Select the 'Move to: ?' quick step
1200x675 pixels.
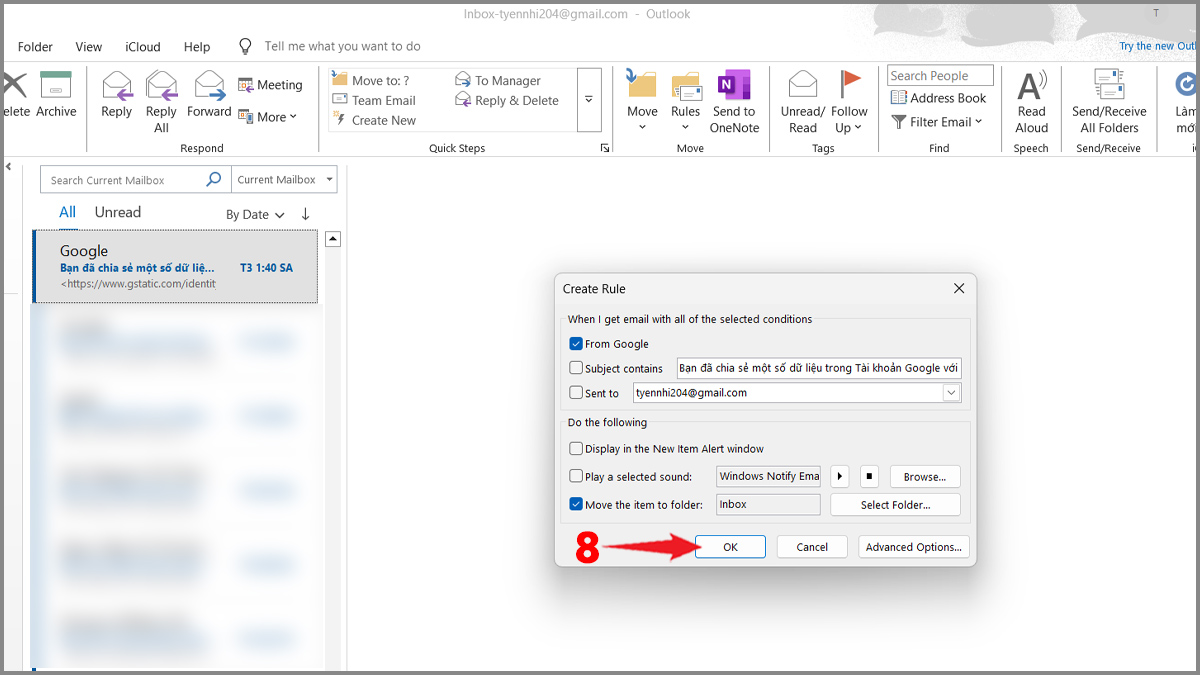pos(370,80)
